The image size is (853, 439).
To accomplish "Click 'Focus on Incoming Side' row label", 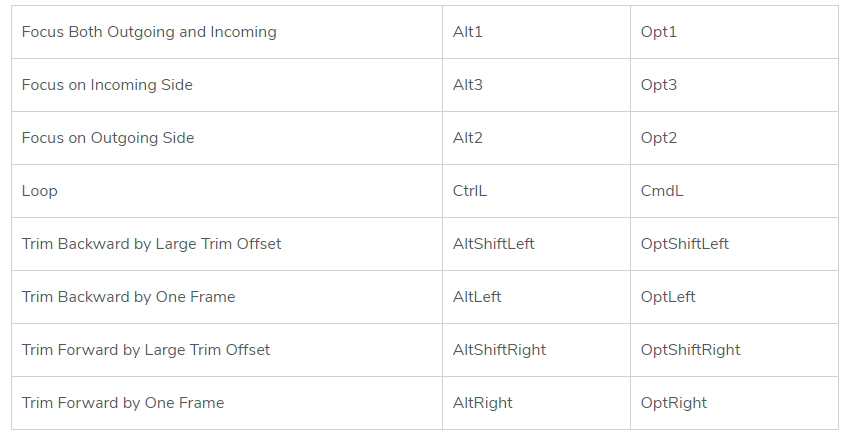I will (107, 85).
